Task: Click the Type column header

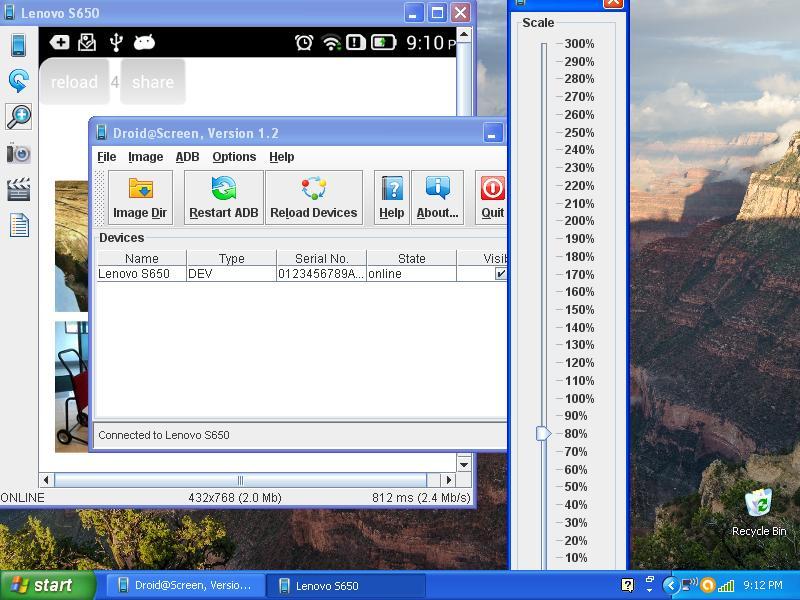Action: click(232, 258)
